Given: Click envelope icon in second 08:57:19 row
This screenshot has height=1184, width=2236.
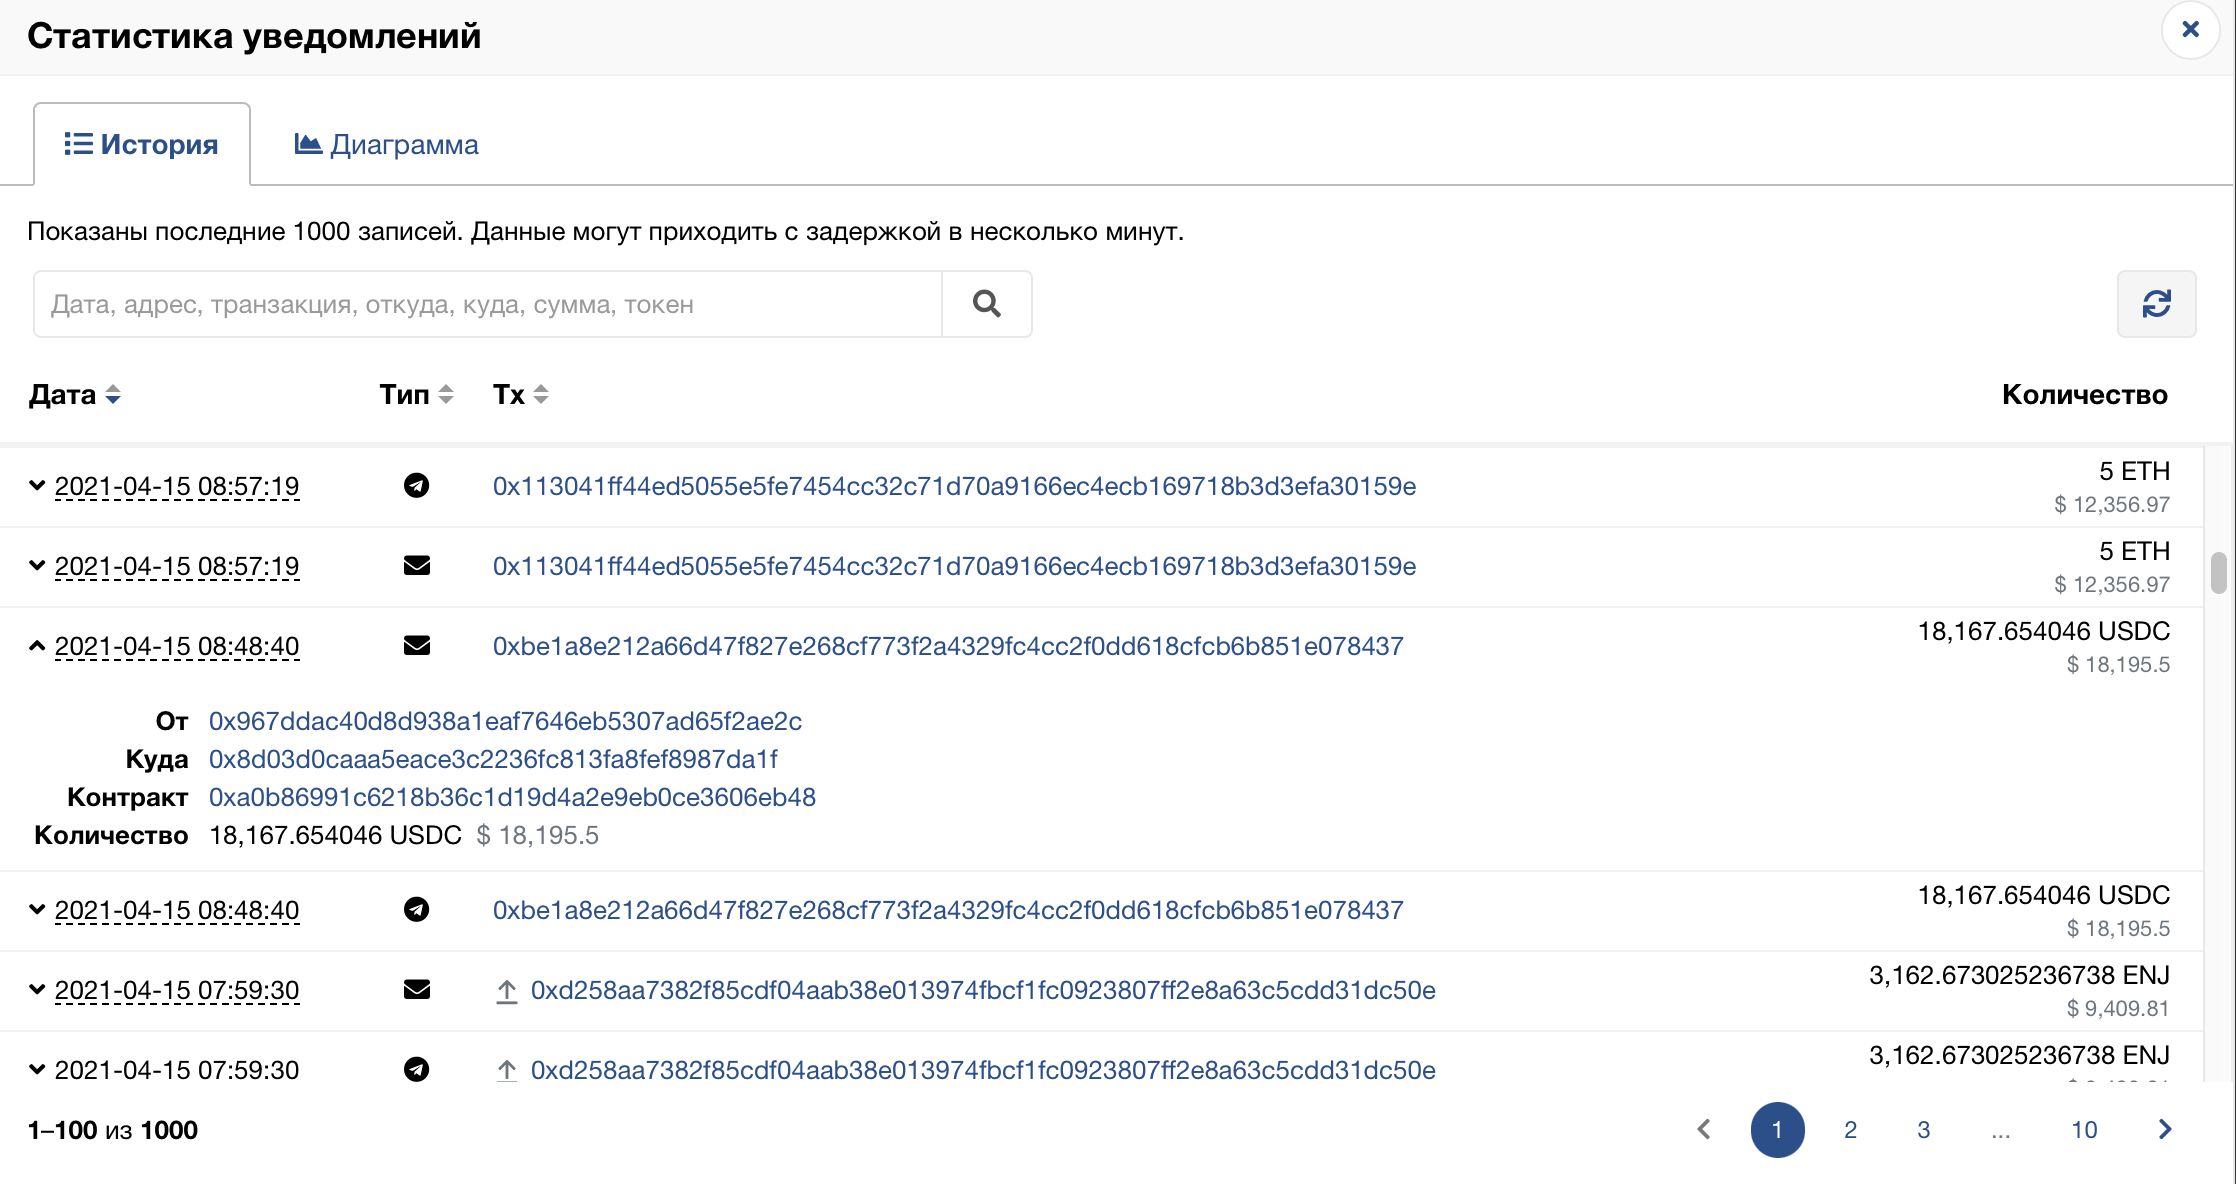Looking at the screenshot, I should point(416,566).
